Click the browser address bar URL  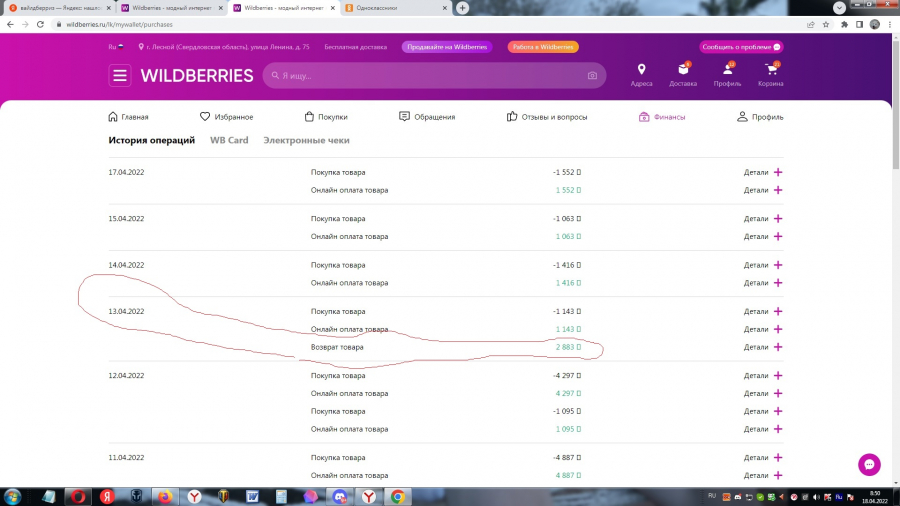(119, 25)
